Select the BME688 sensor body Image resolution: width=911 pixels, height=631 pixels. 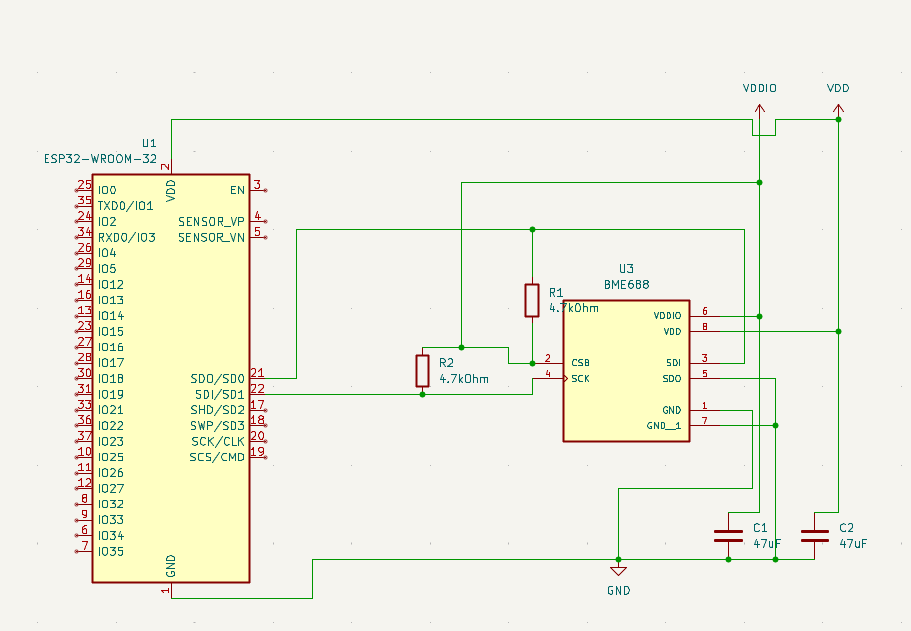pos(626,371)
